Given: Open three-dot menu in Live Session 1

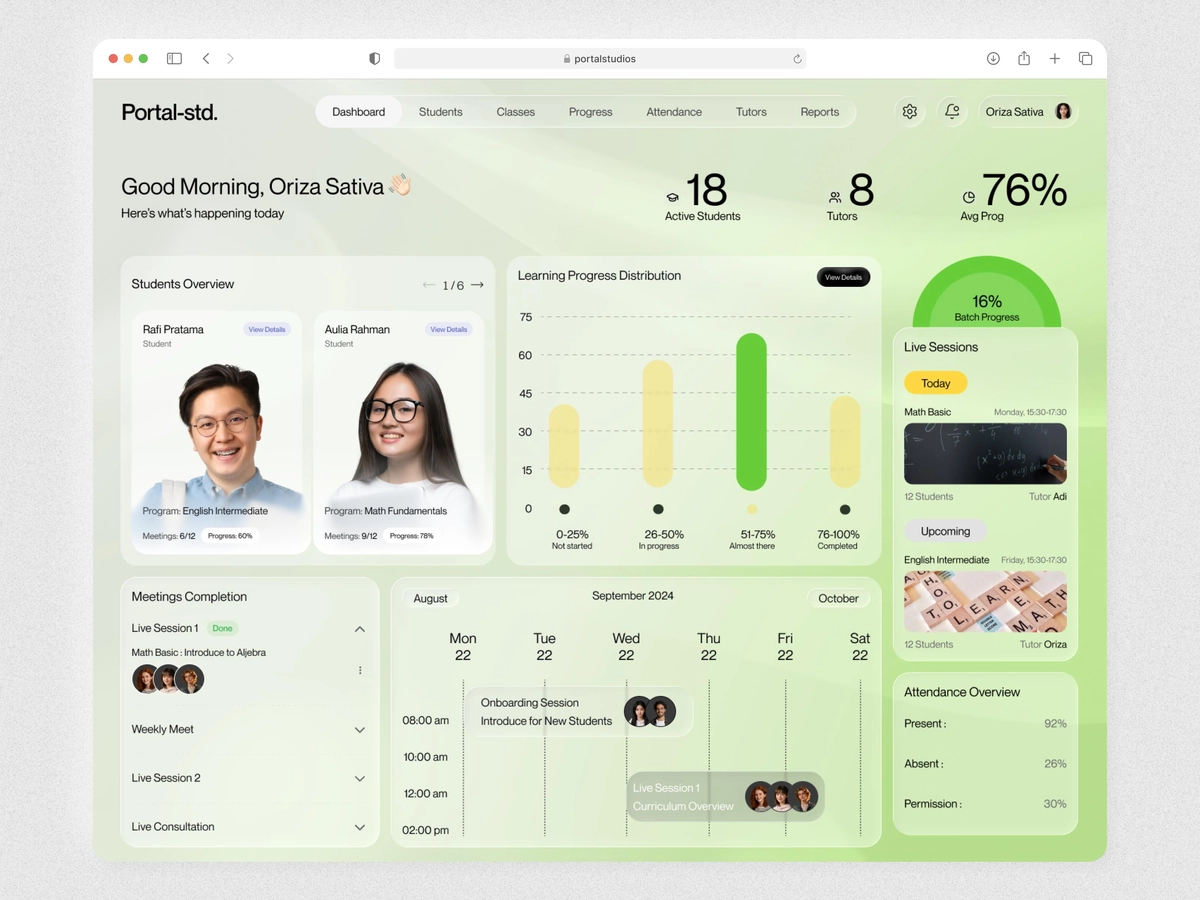Looking at the screenshot, I should point(360,670).
